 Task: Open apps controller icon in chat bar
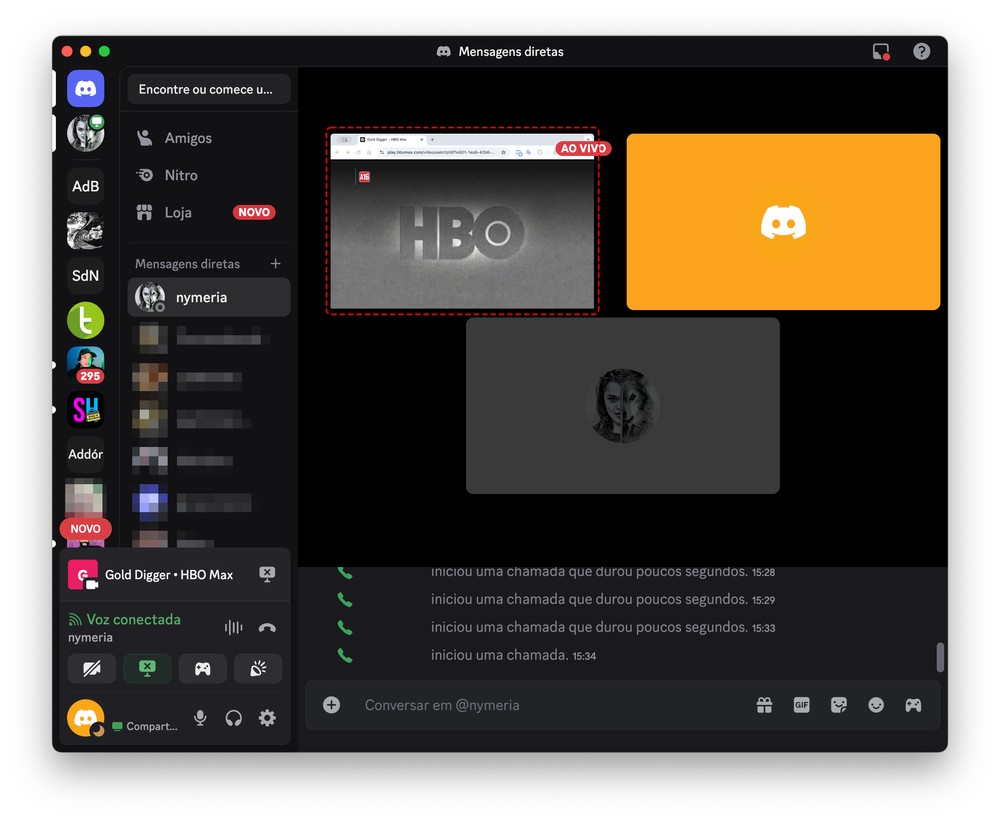pyautogui.click(x=913, y=705)
